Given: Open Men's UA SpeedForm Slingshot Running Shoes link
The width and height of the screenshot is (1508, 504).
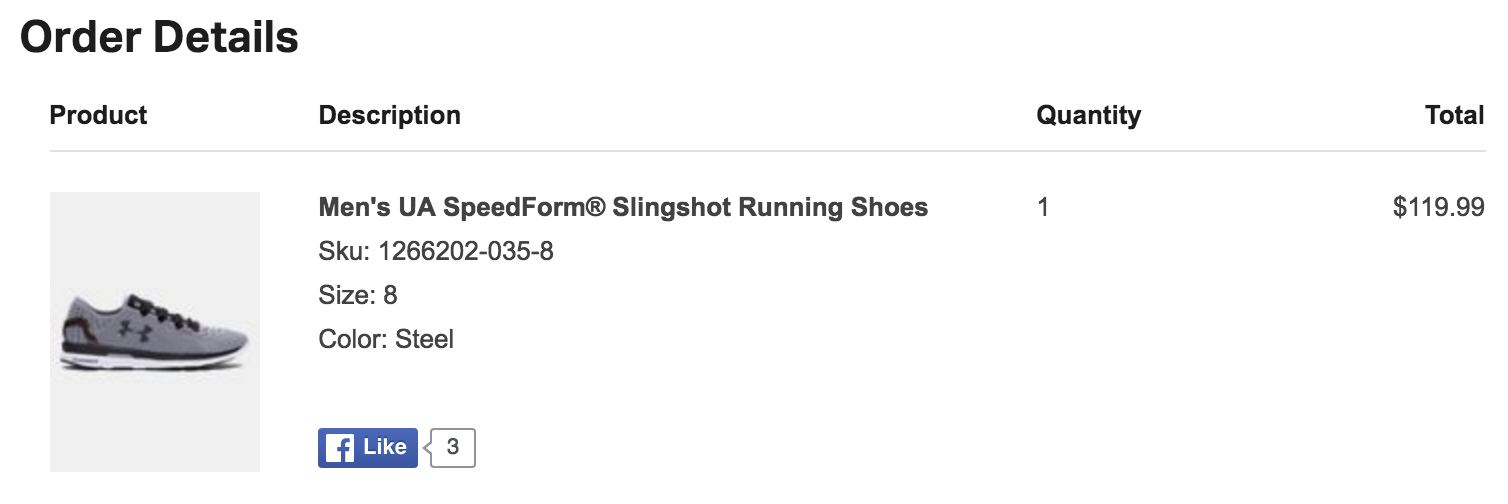Looking at the screenshot, I should coord(623,208).
